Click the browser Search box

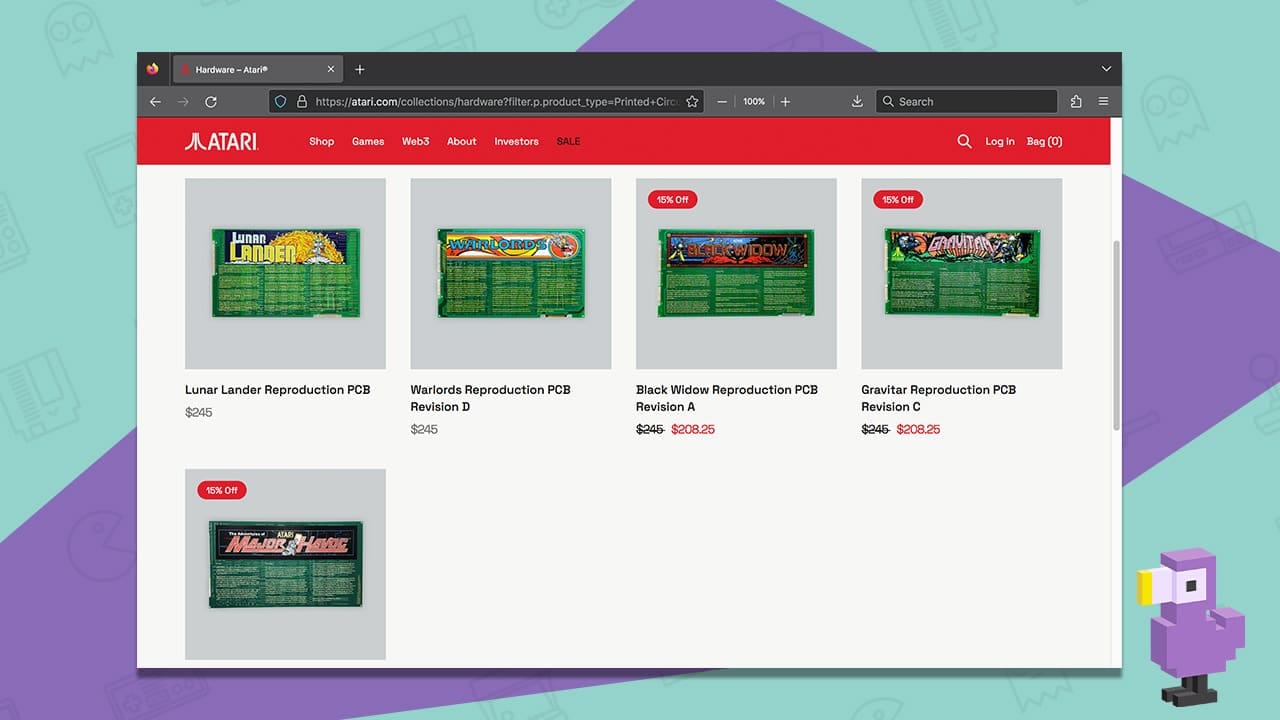pos(966,101)
